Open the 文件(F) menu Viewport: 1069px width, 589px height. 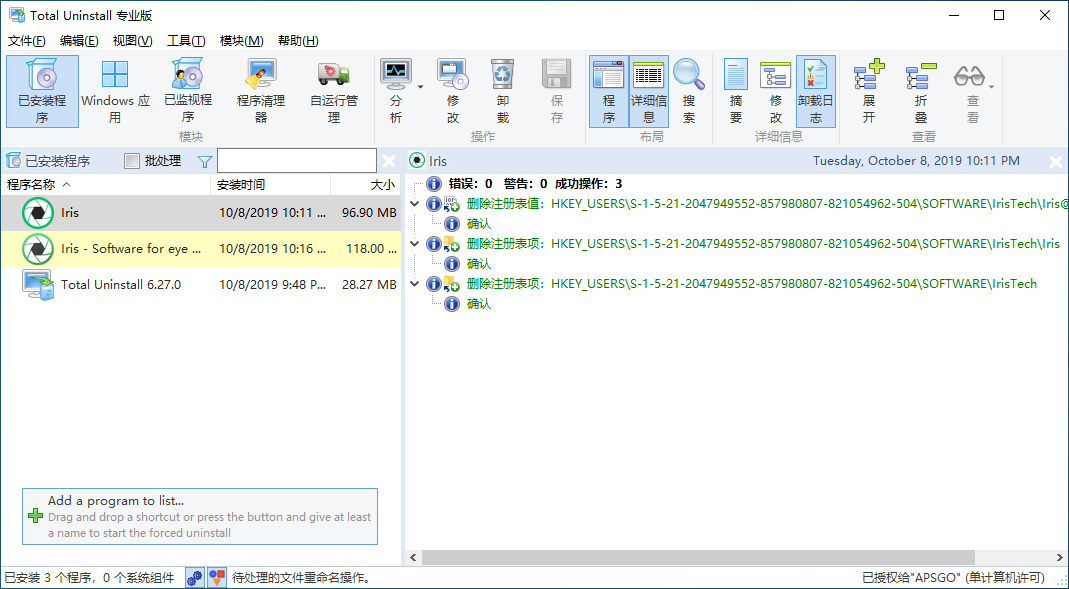tap(27, 41)
